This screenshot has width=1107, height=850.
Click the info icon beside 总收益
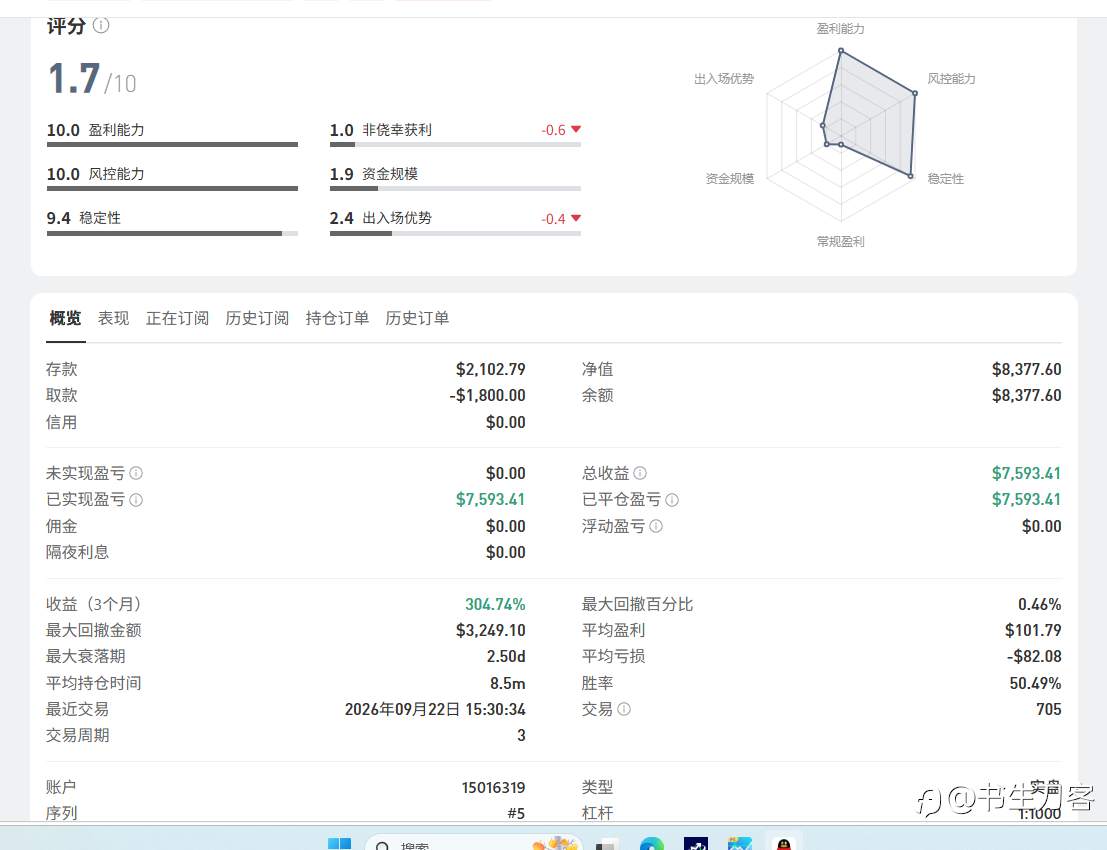click(640, 473)
